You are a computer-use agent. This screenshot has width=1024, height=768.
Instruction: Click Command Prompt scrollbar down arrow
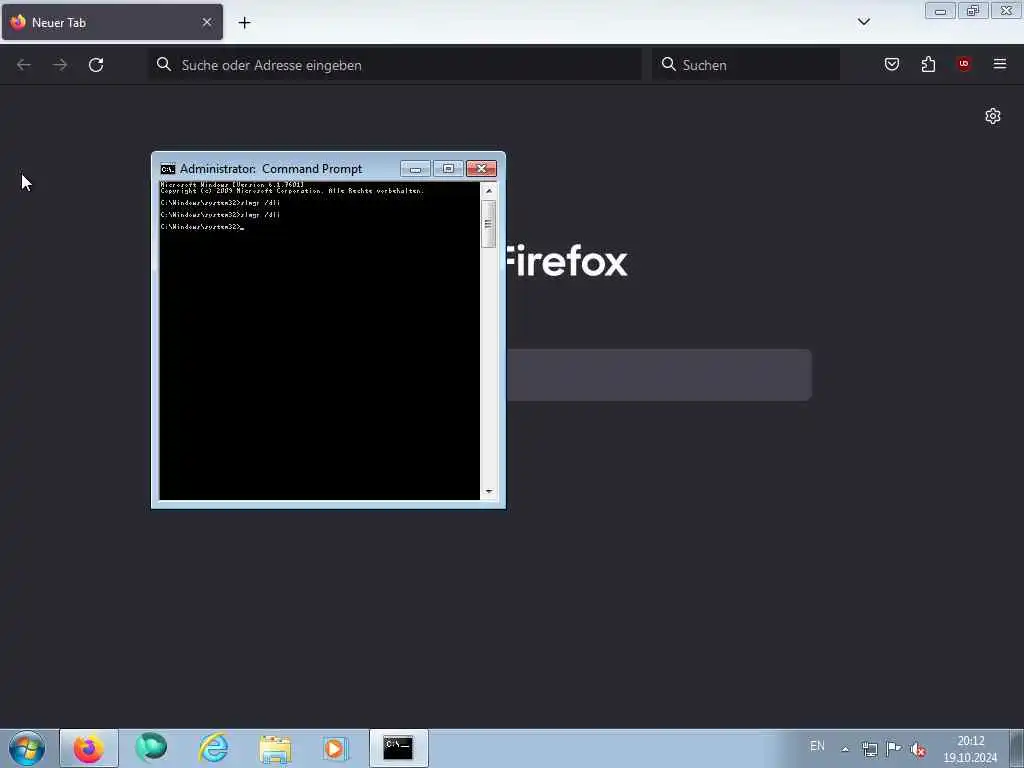(x=488, y=491)
